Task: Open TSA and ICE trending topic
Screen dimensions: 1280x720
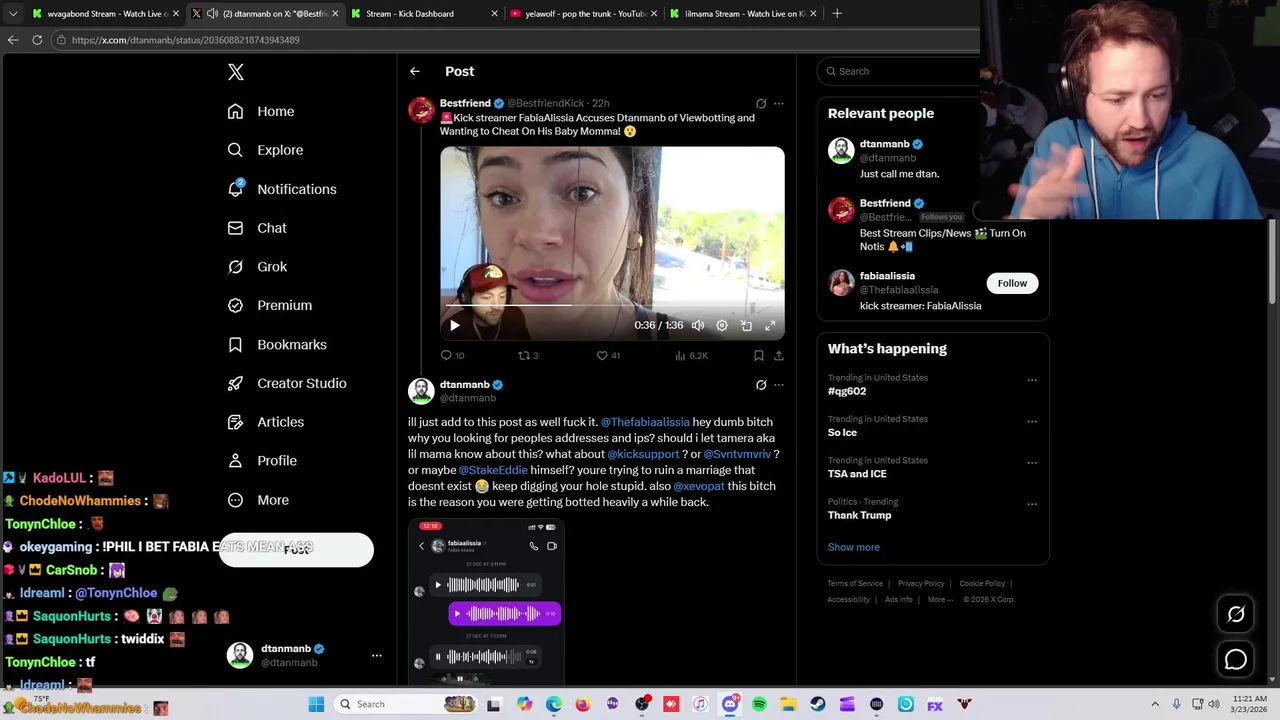Action: tap(857, 474)
